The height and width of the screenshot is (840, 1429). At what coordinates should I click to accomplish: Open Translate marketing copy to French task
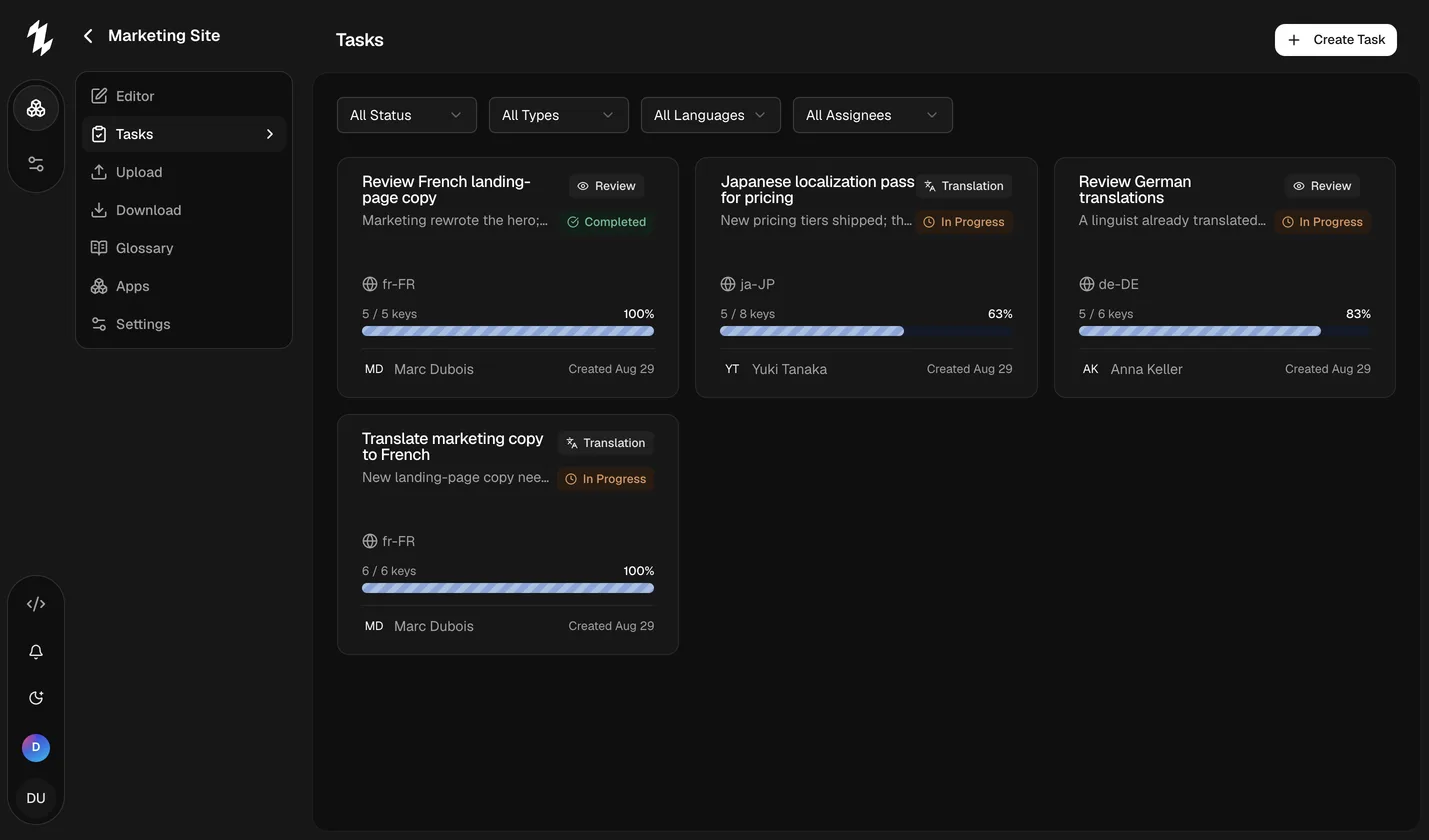[x=508, y=535]
